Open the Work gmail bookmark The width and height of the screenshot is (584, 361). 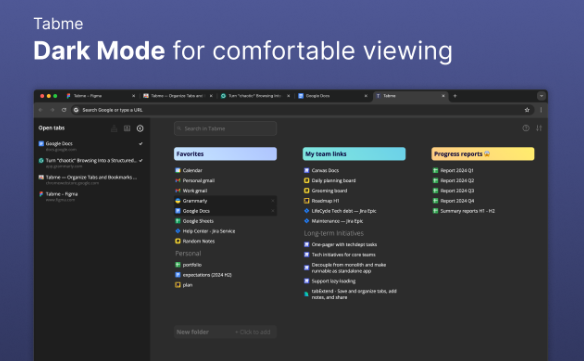[195, 190]
